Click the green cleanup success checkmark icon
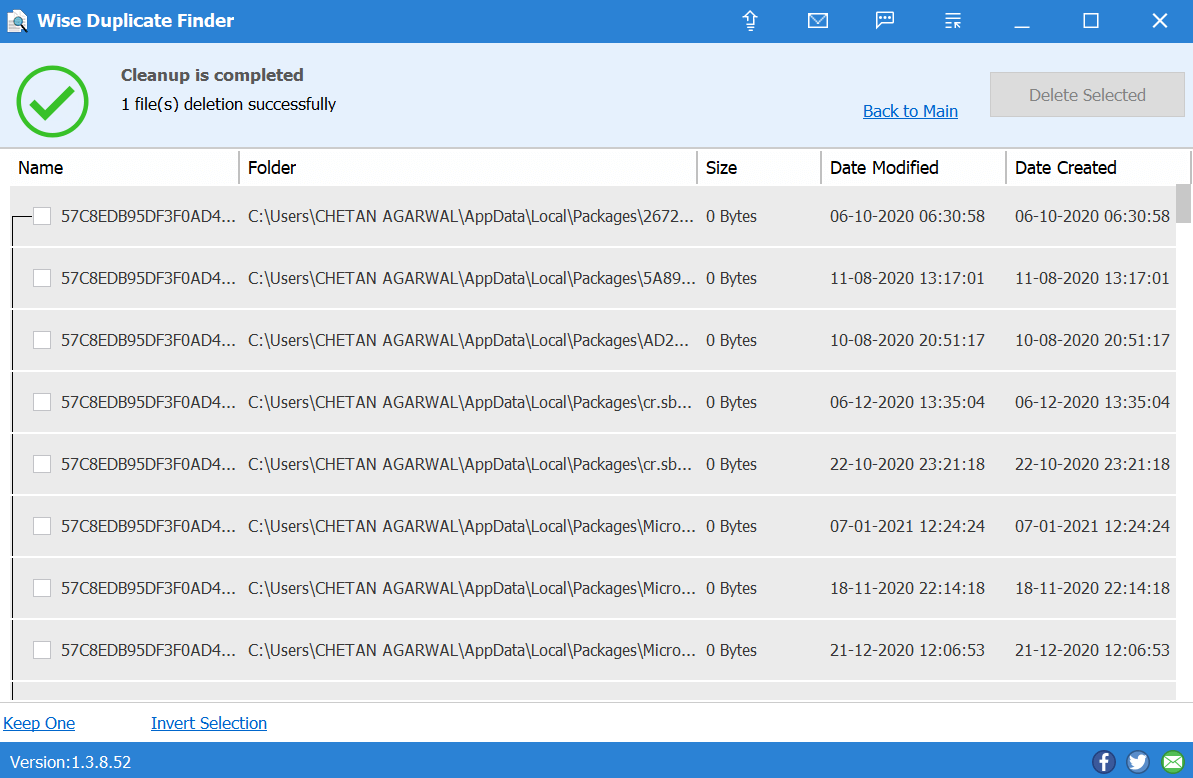Screen dimensions: 1193x778 (x=52, y=101)
